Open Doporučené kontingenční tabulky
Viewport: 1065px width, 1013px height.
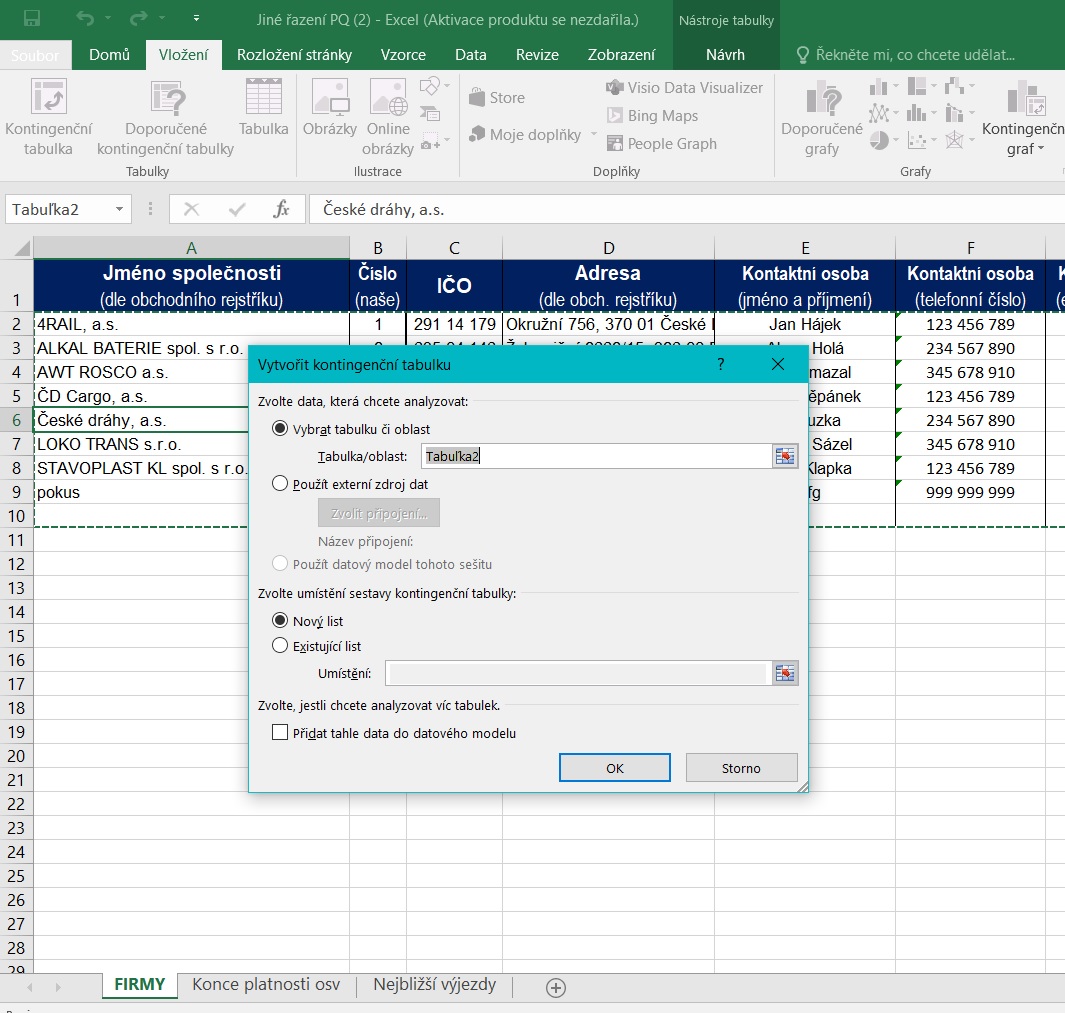[165, 118]
